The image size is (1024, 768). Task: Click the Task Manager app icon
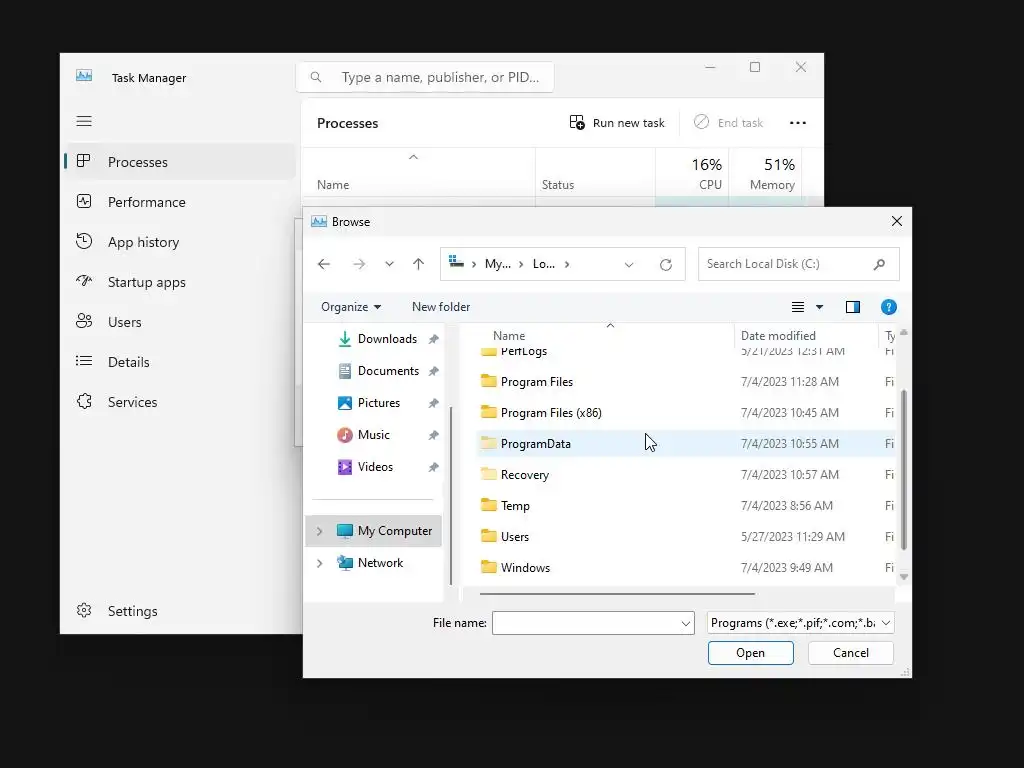pyautogui.click(x=84, y=76)
